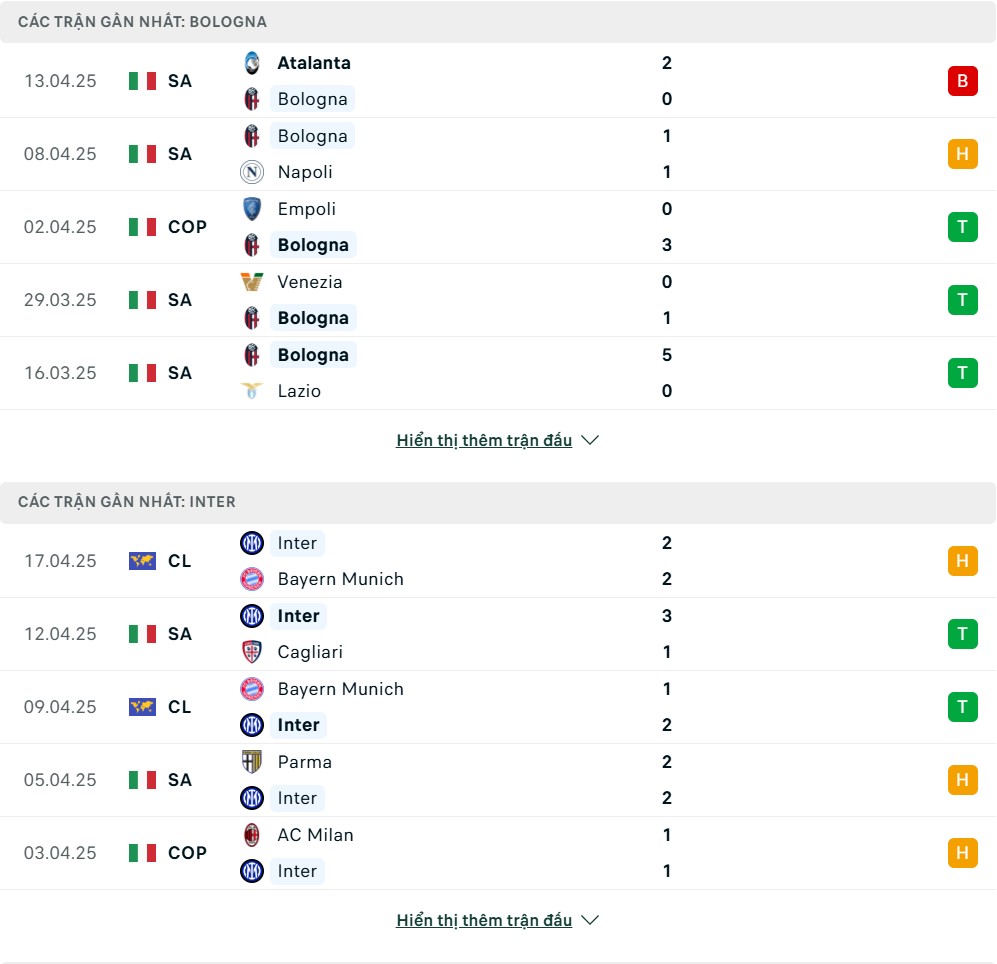Open 'Hiển thị thêm trận đấu' under Inter
Image resolution: width=997 pixels, height=964 pixels.
coord(484,920)
